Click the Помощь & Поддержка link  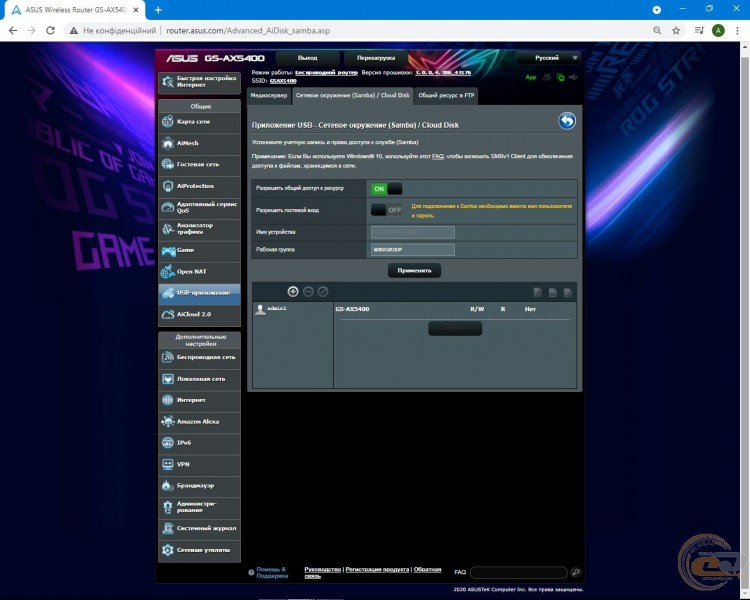pos(272,573)
